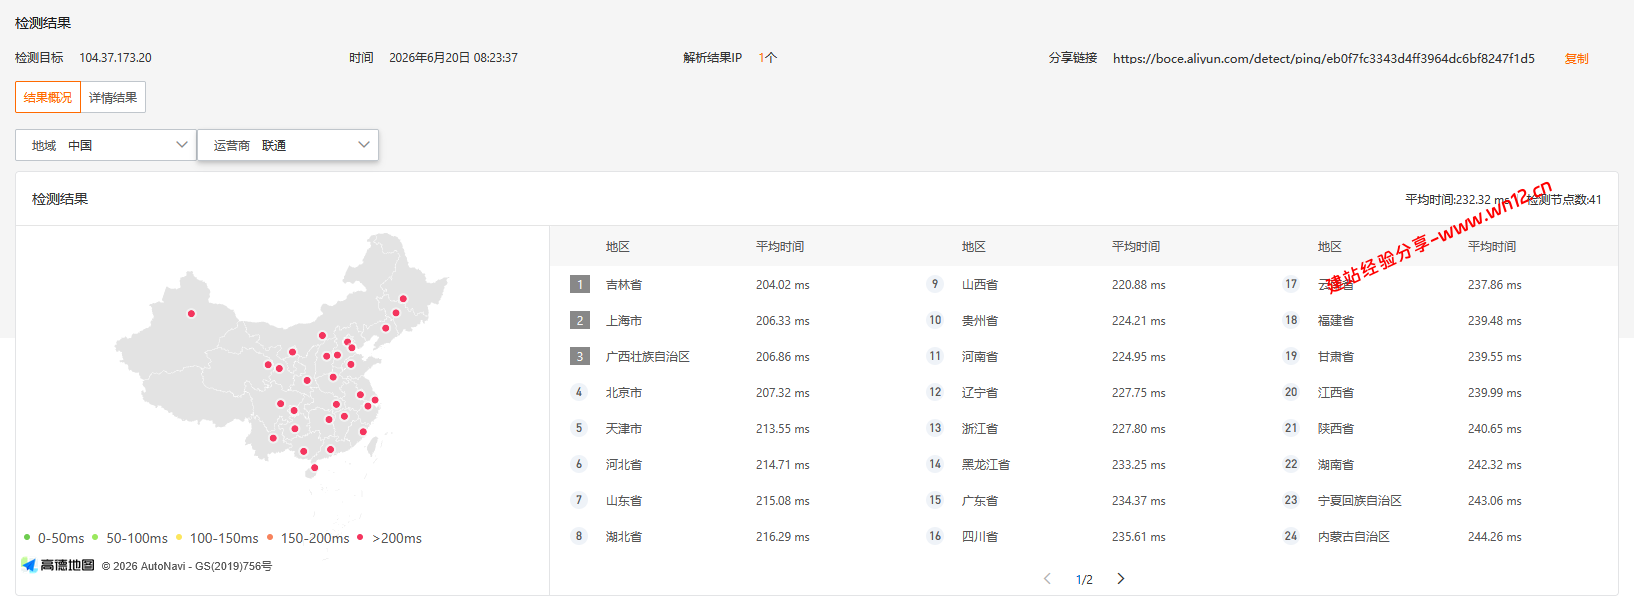Screen dimensions: 1634x605
Task: Select the 湖北省 row
Action: 728,537
